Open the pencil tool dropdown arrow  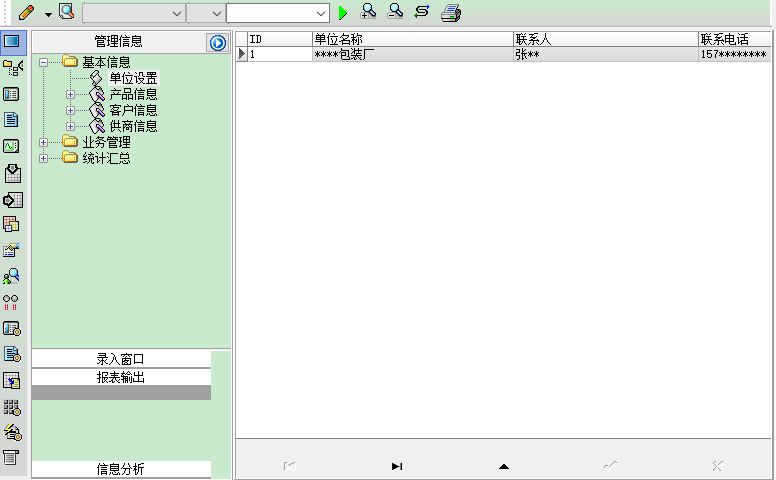pyautogui.click(x=48, y=14)
